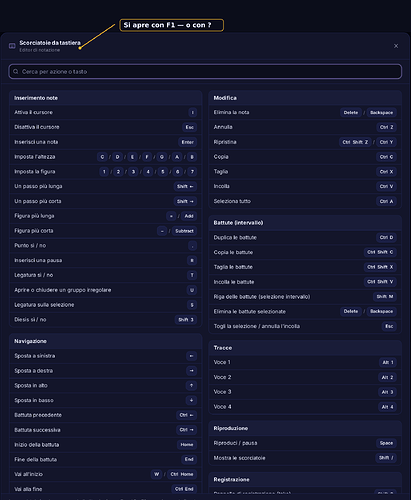The width and height of the screenshot is (411, 500).
Task: Focus the 'Cerca per azione o tasto' search field
Action: pyautogui.click(x=205, y=72)
